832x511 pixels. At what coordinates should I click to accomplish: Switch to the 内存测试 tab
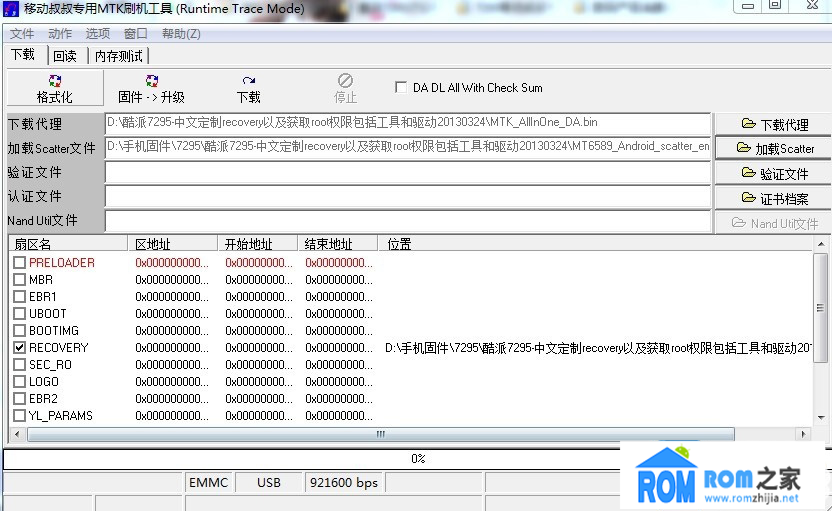[x=119, y=56]
